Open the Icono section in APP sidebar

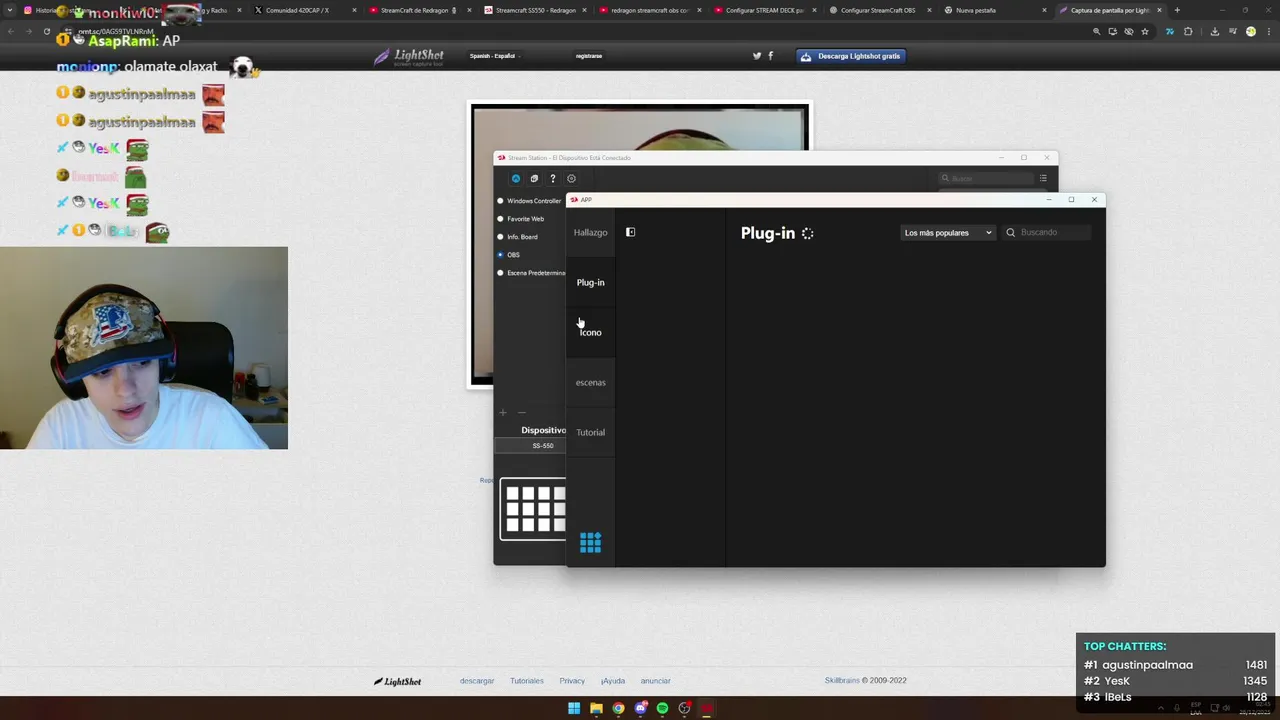tap(590, 332)
